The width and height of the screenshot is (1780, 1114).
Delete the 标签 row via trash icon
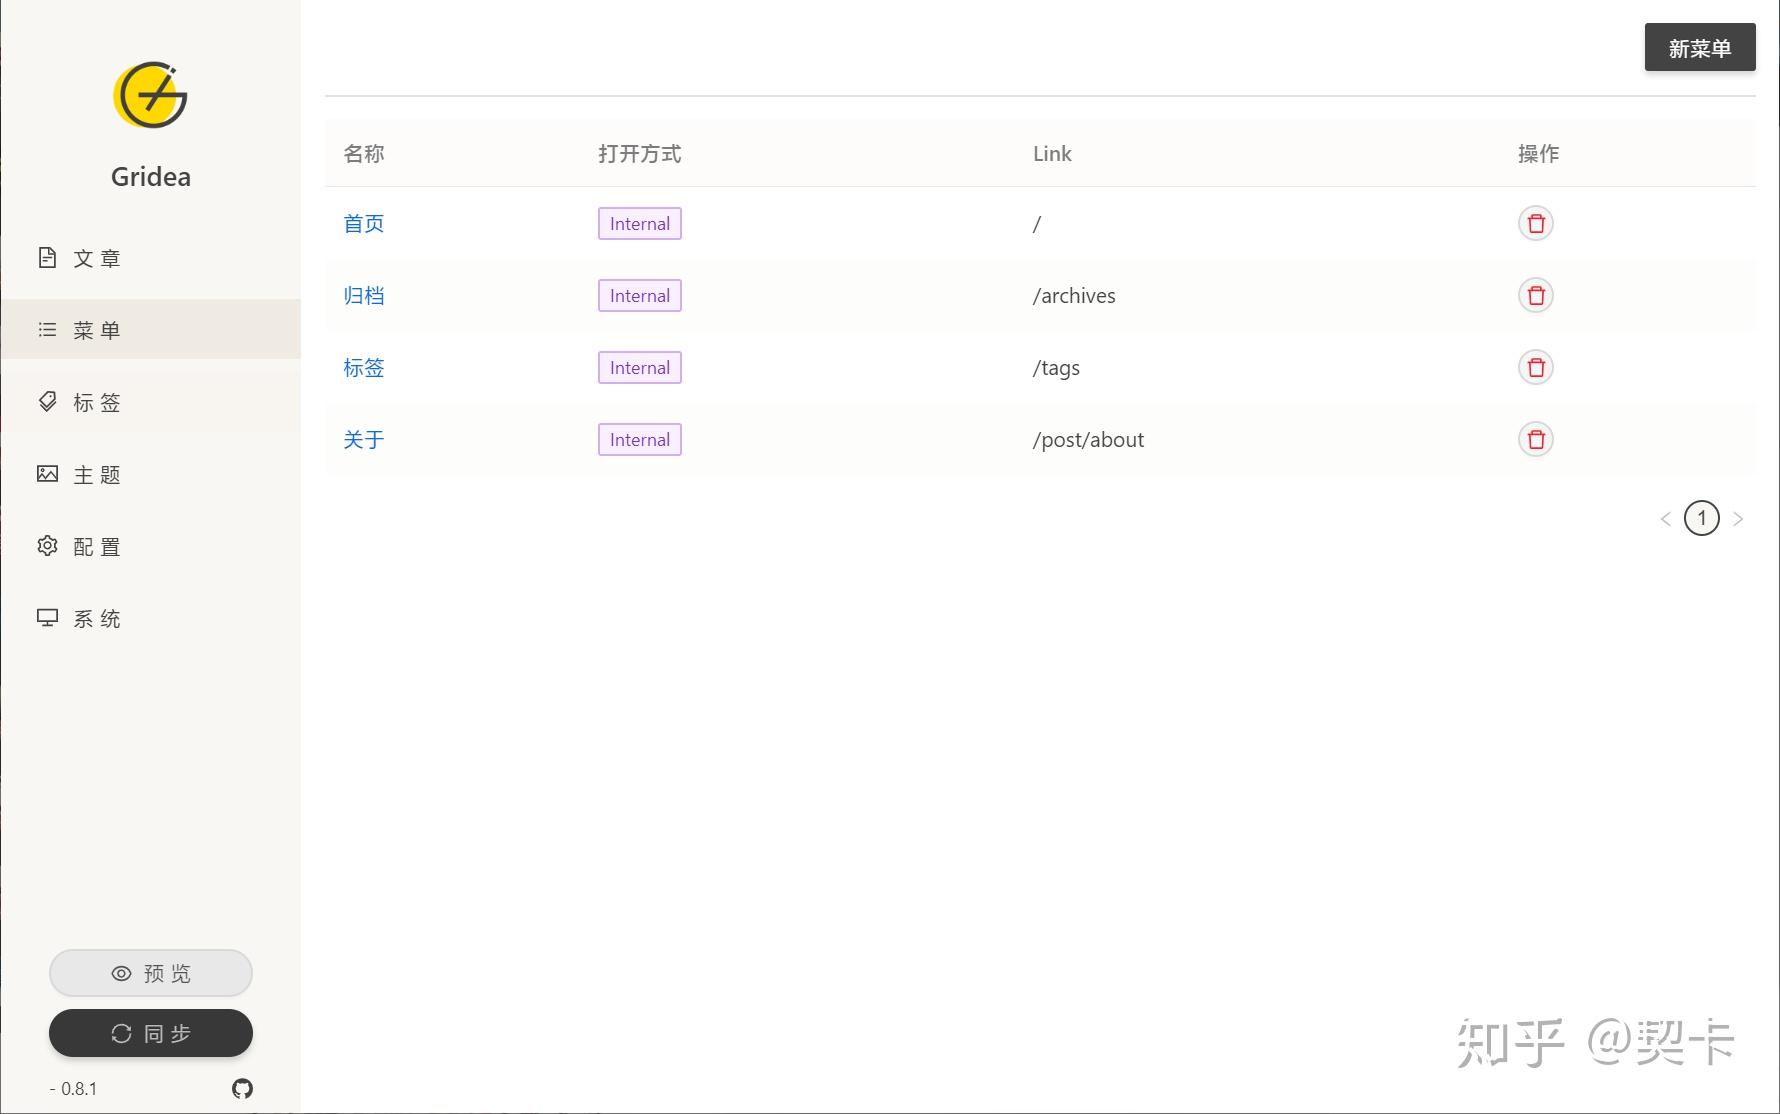click(x=1536, y=367)
